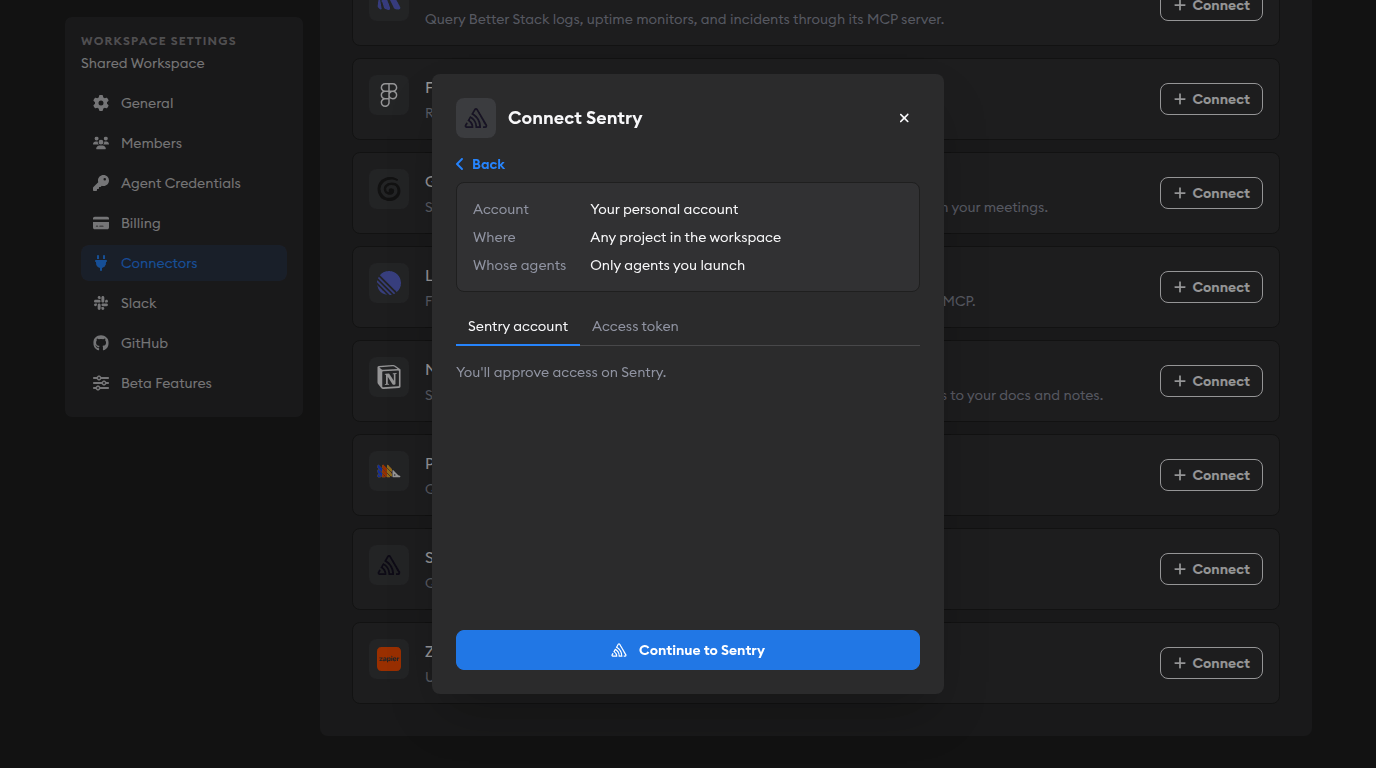
Task: Click the Figma connector logo
Action: pyautogui.click(x=389, y=95)
